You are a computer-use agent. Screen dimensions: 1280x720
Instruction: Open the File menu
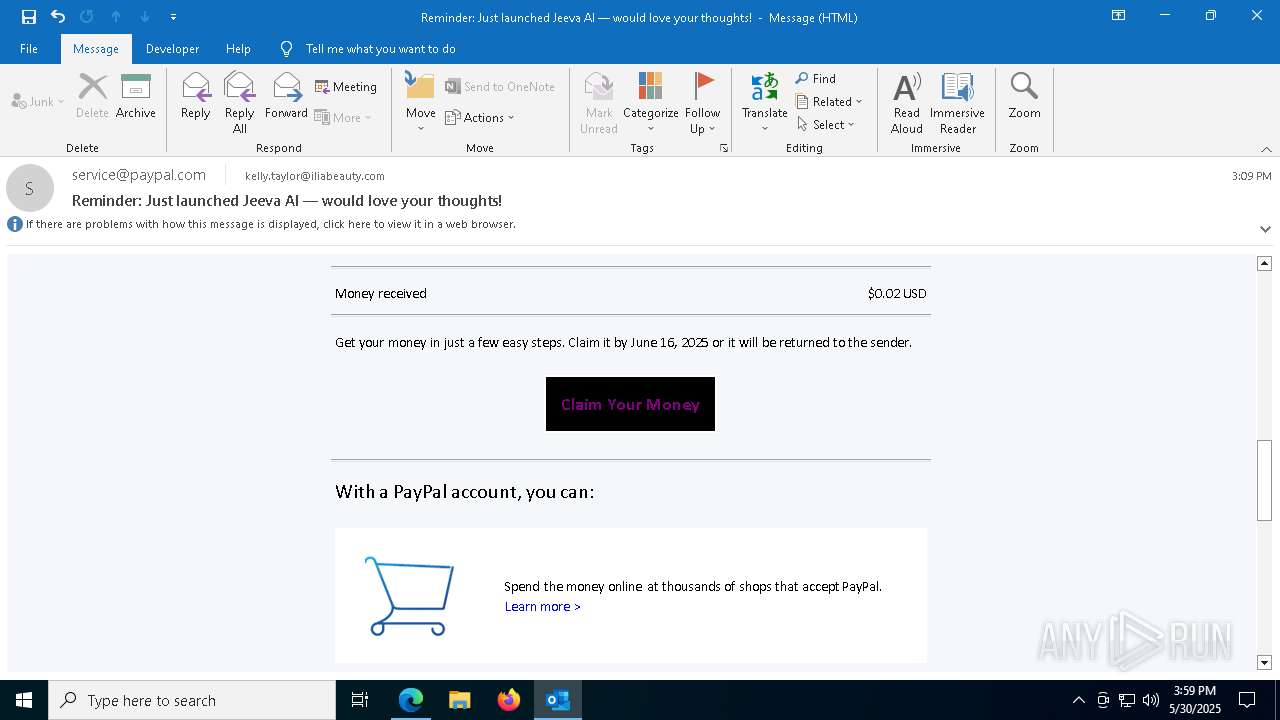point(29,49)
